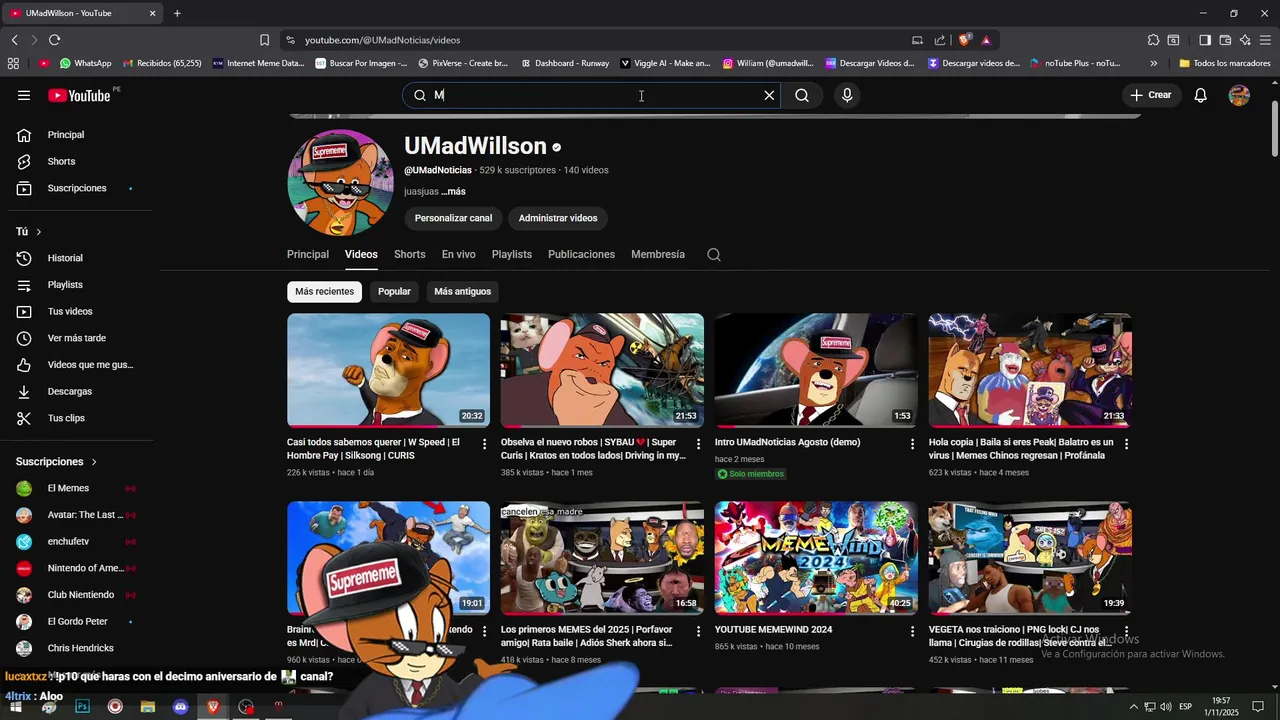Open the Brave Wallet icon
The height and width of the screenshot is (720, 1280).
(1225, 40)
